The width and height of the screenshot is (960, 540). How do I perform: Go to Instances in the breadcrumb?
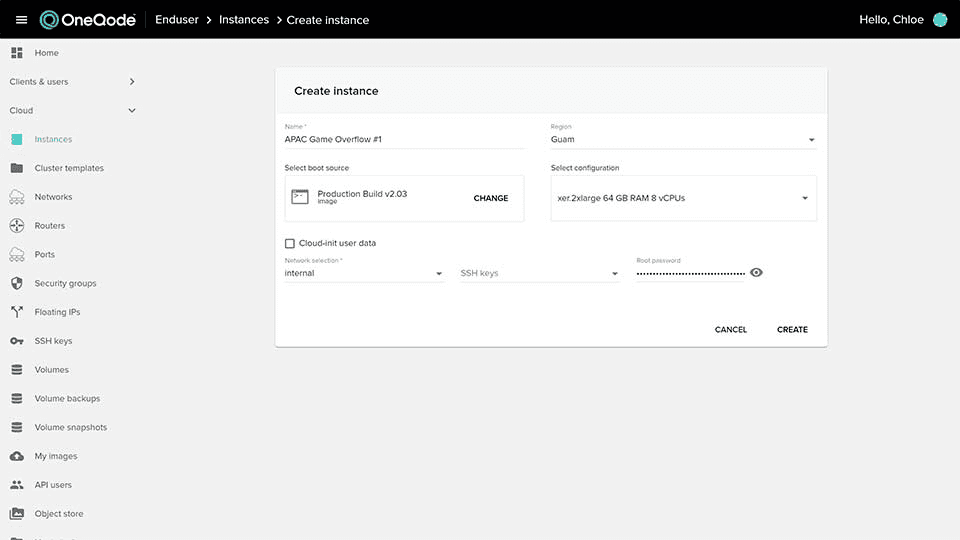[x=244, y=20]
